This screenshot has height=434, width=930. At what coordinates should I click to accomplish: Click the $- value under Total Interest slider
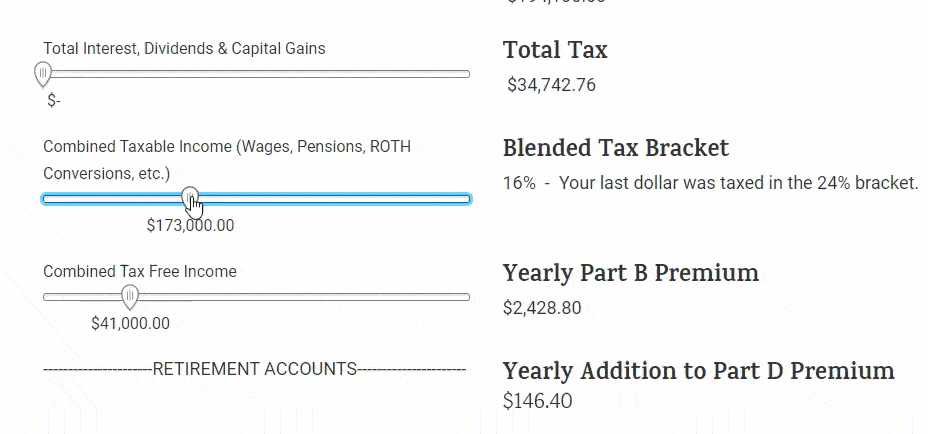click(x=54, y=101)
